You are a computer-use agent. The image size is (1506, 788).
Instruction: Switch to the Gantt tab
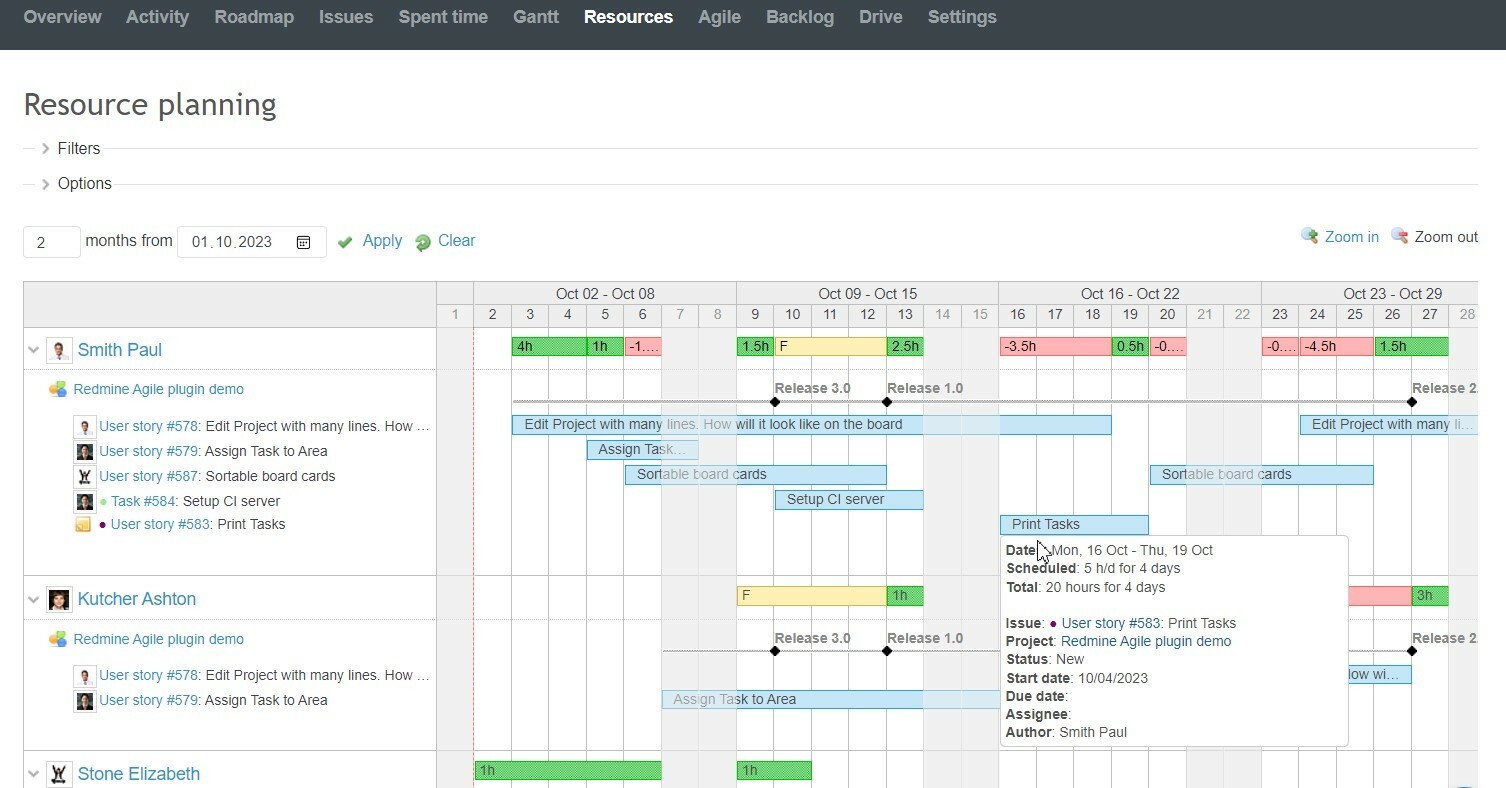(x=535, y=17)
